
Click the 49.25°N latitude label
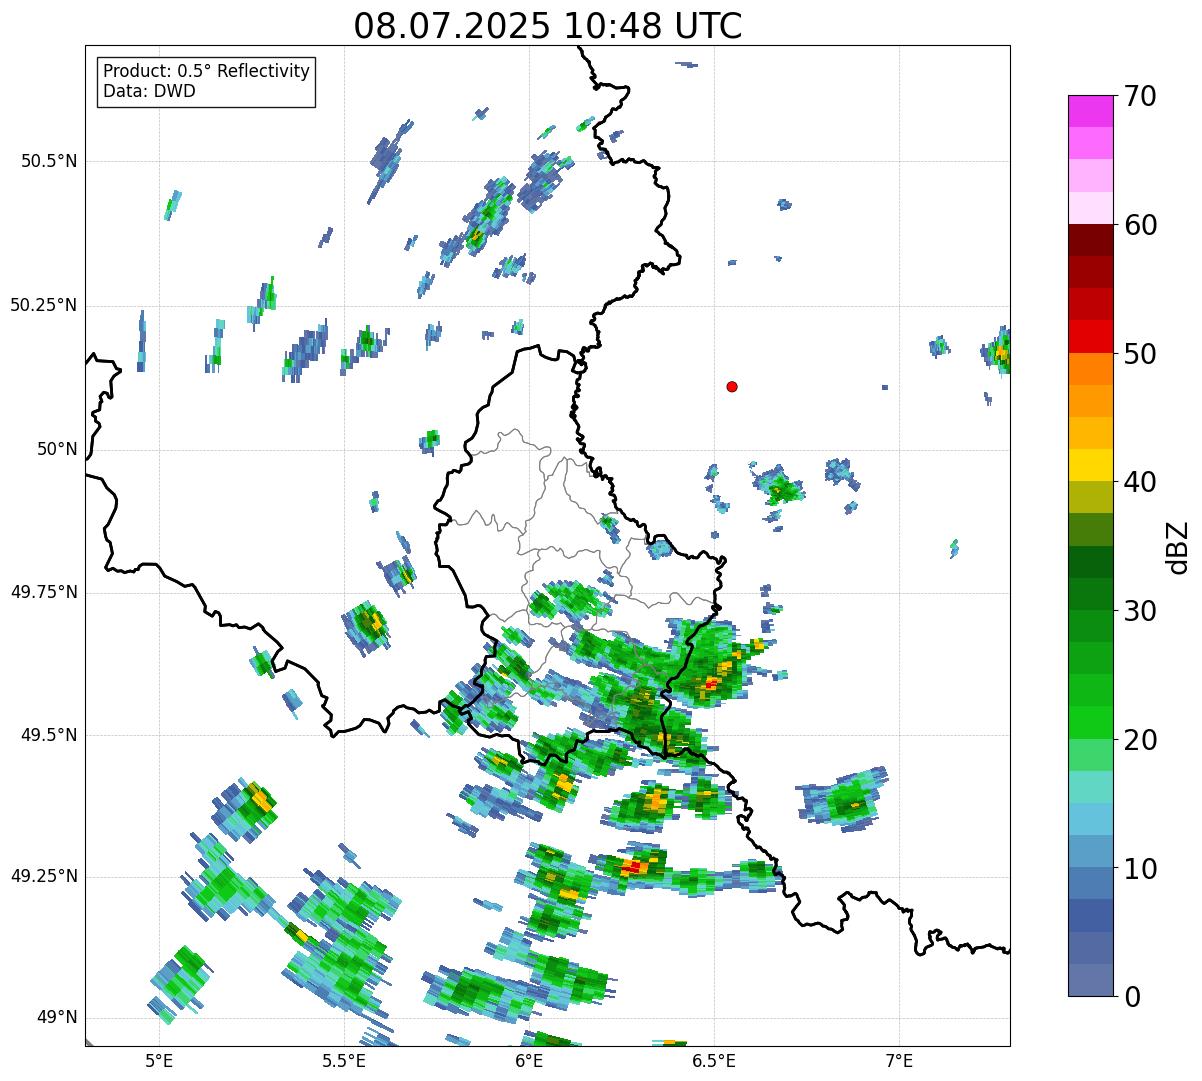[x=44, y=876]
